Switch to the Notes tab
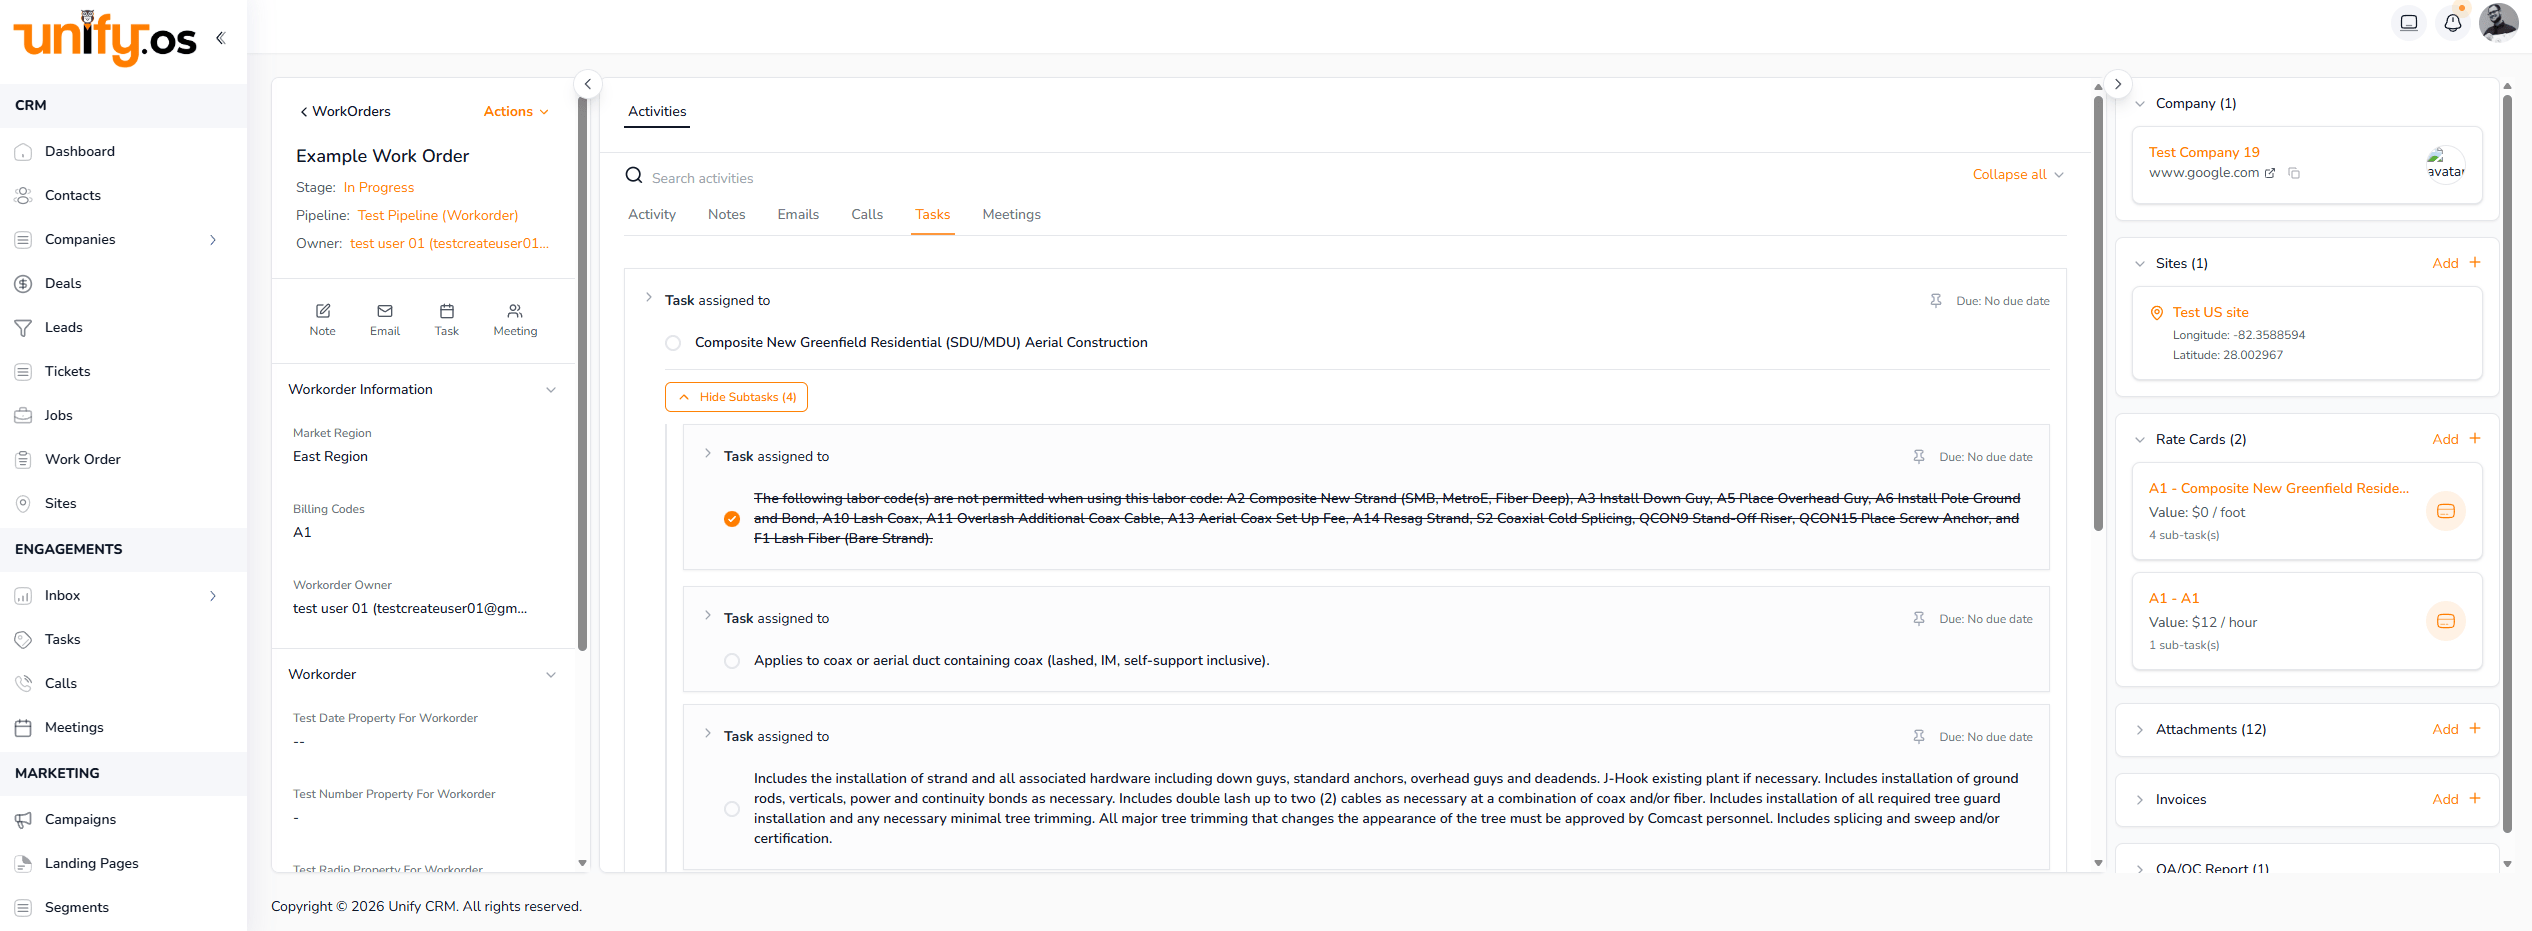Image resolution: width=2532 pixels, height=931 pixels. [x=726, y=214]
